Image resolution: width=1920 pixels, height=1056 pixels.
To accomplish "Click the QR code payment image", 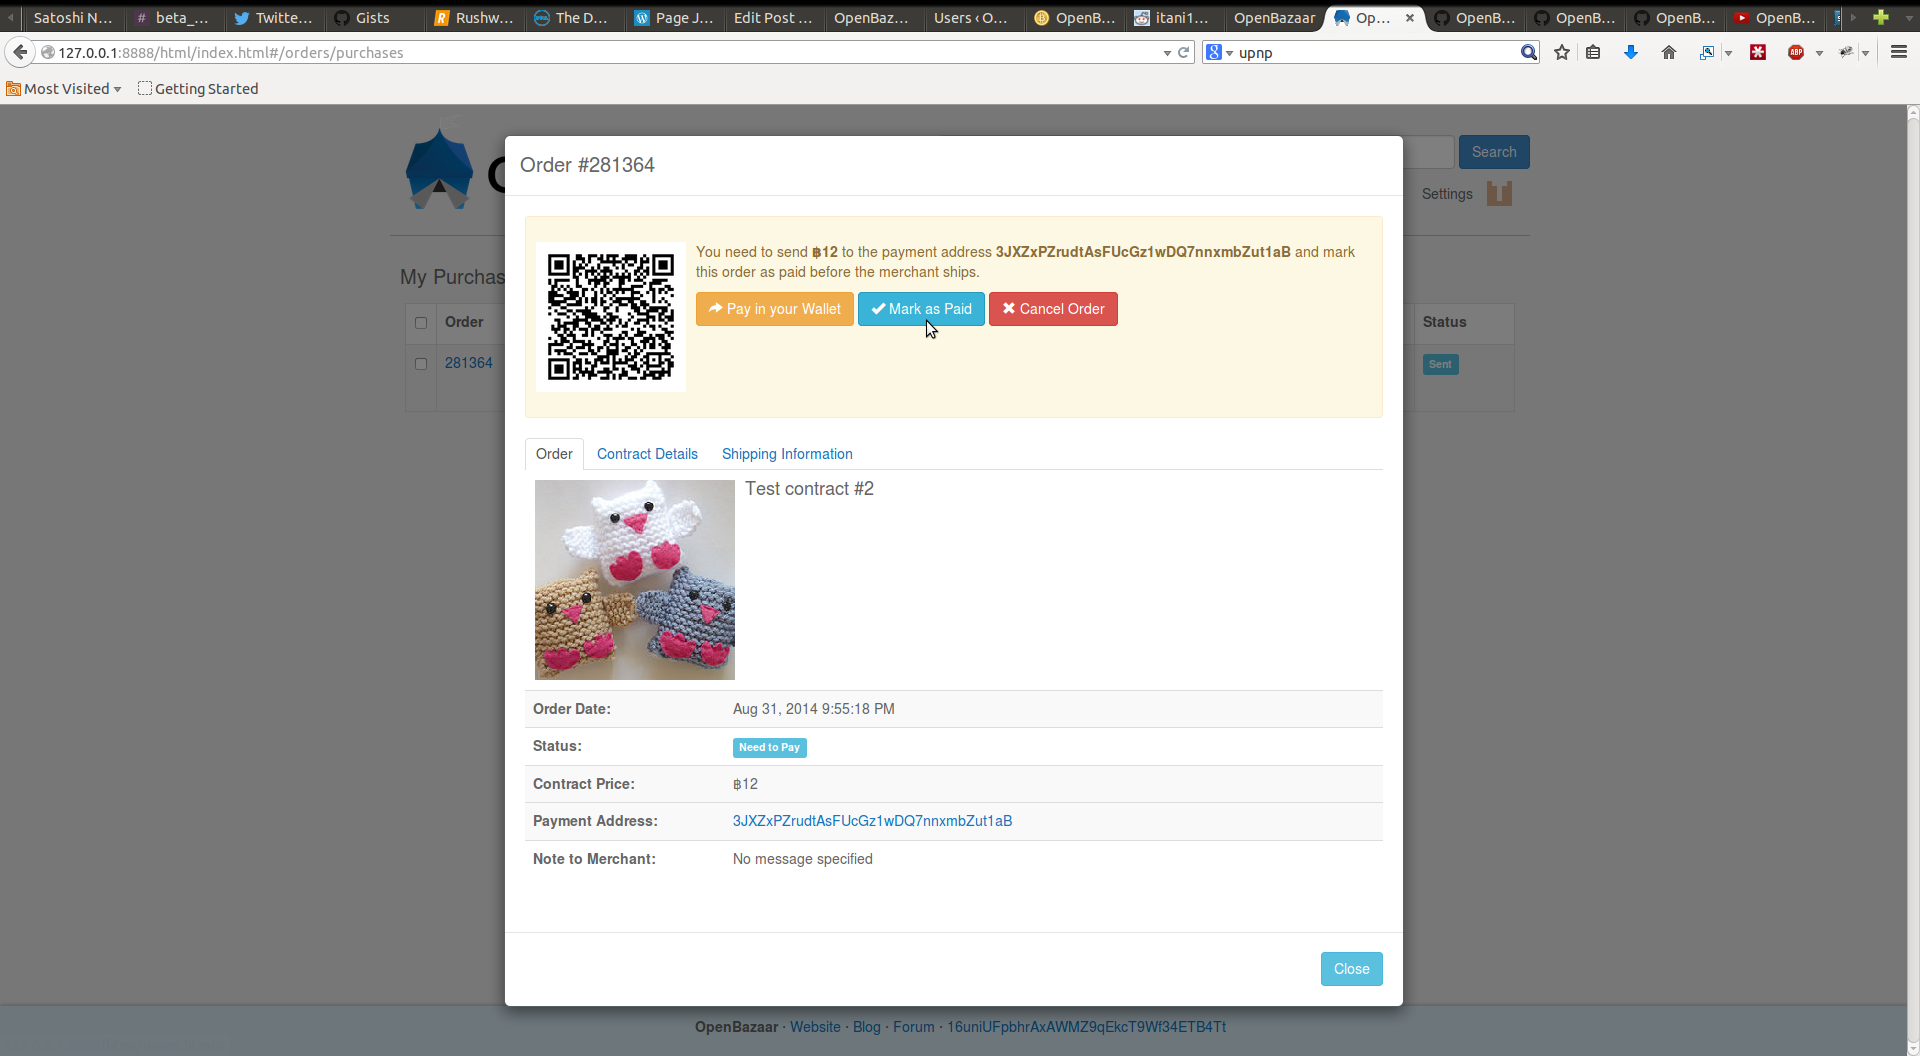I will click(611, 316).
